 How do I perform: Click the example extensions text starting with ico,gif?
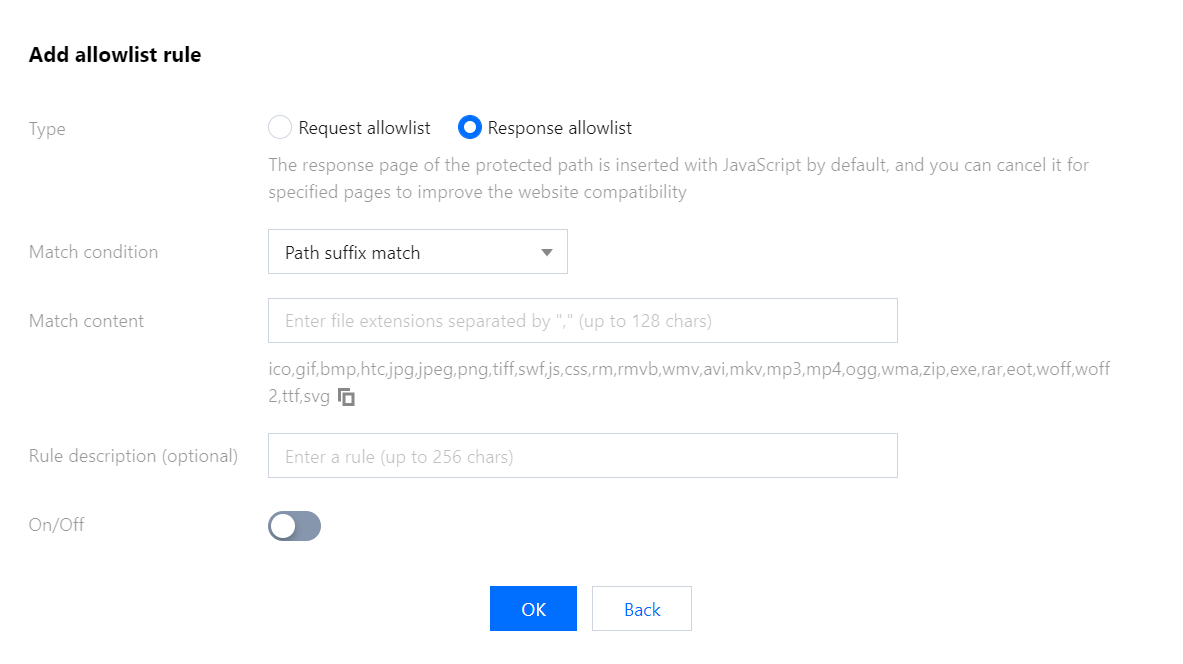point(689,370)
